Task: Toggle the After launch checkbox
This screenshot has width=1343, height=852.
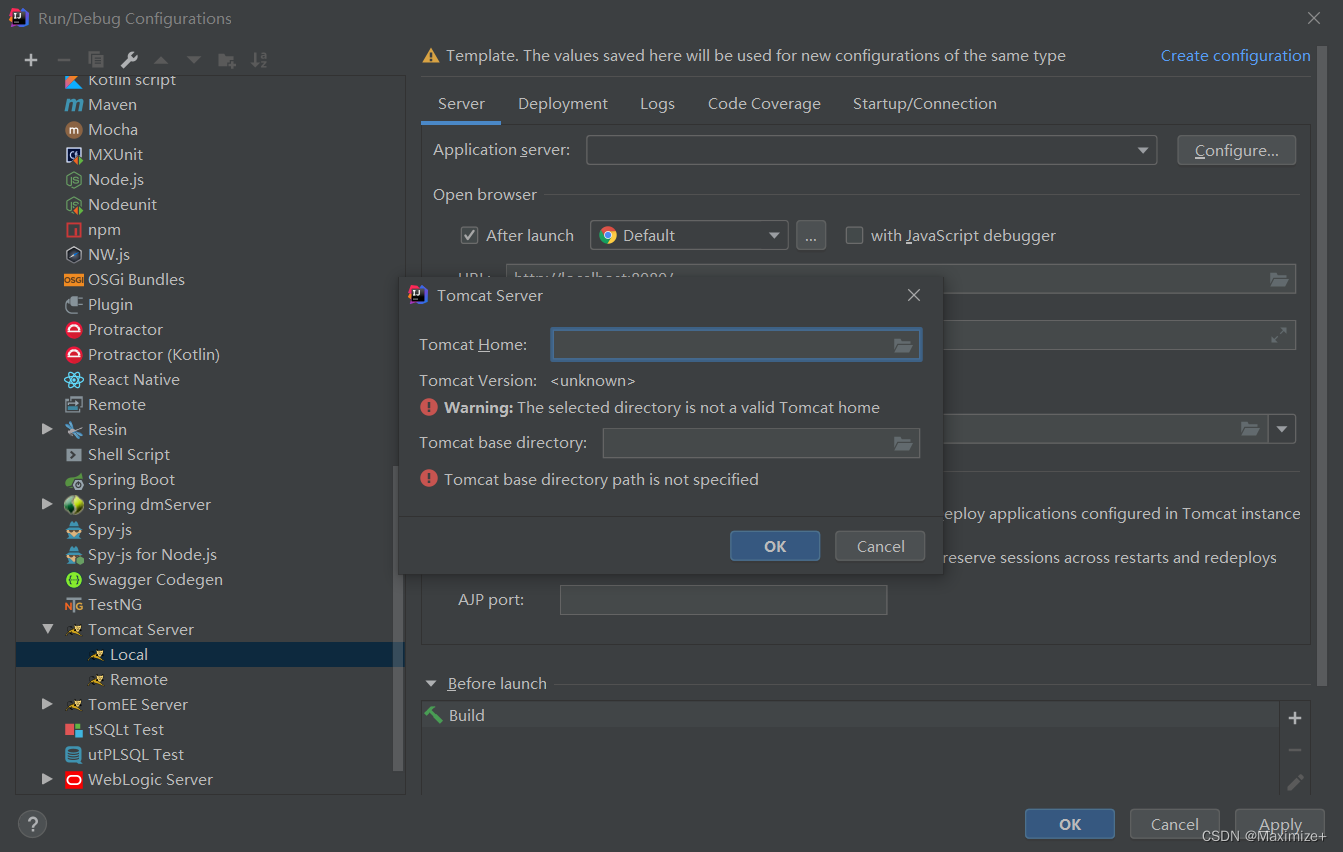Action: (469, 236)
